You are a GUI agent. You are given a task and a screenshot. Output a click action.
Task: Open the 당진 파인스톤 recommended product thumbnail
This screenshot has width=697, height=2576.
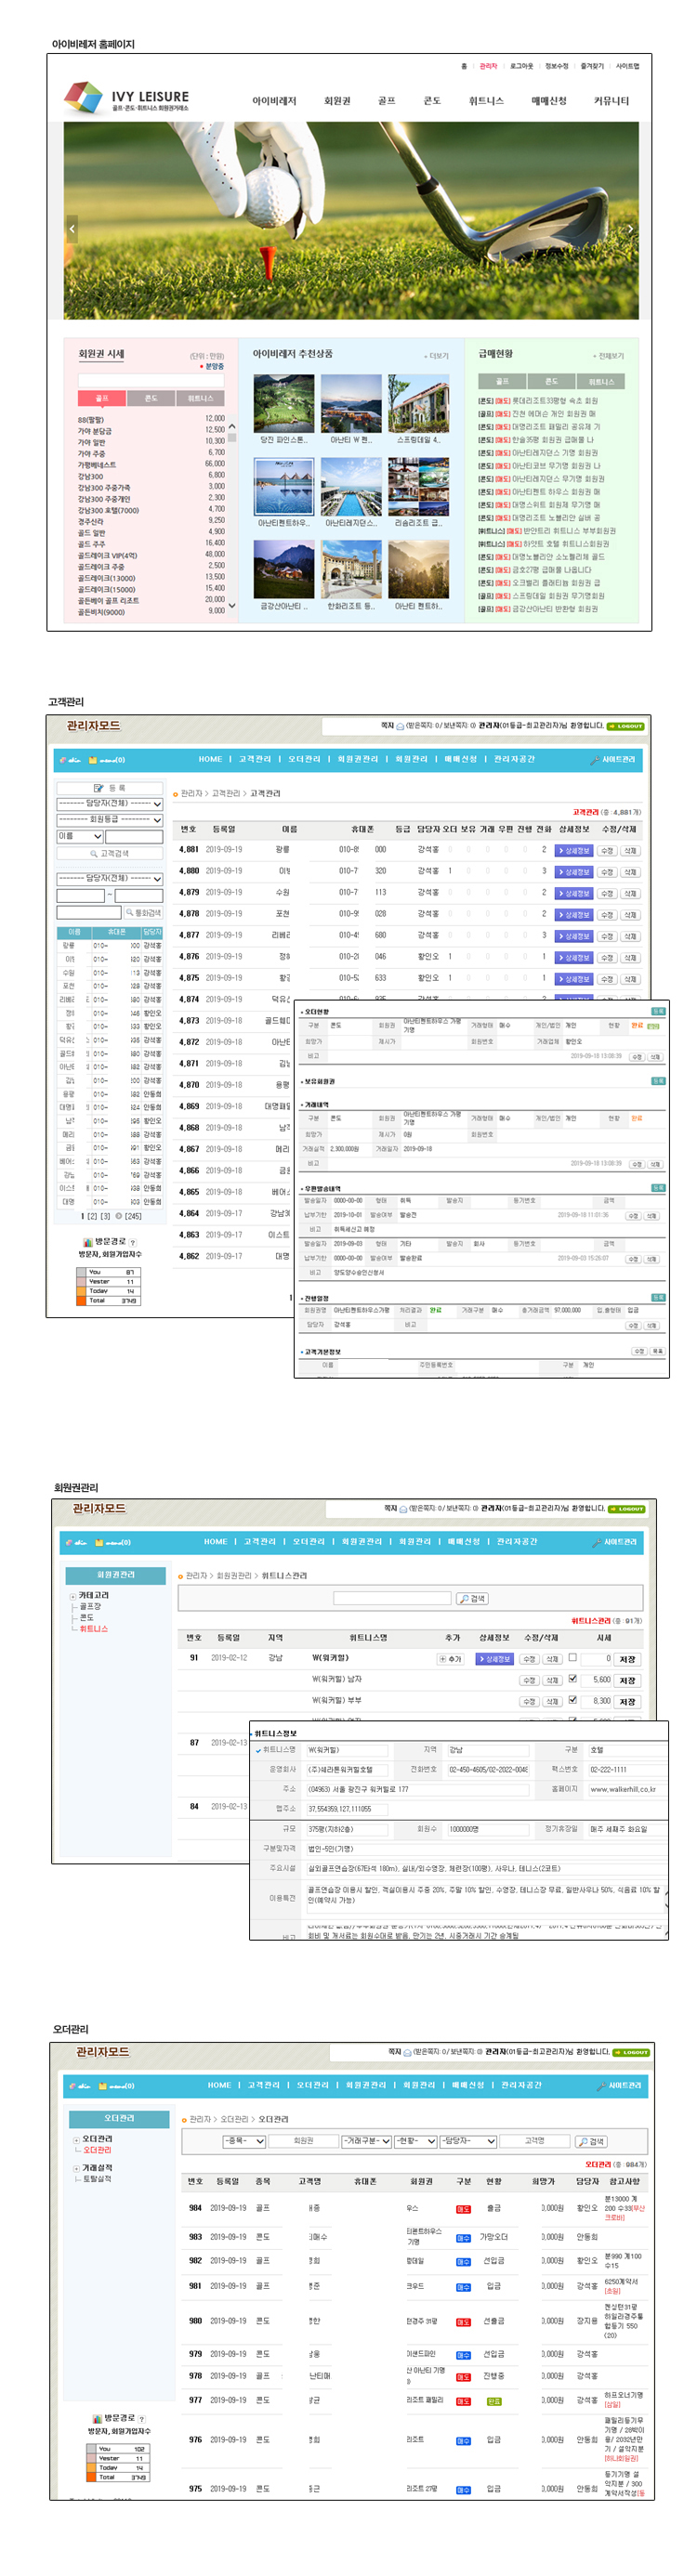[284, 403]
